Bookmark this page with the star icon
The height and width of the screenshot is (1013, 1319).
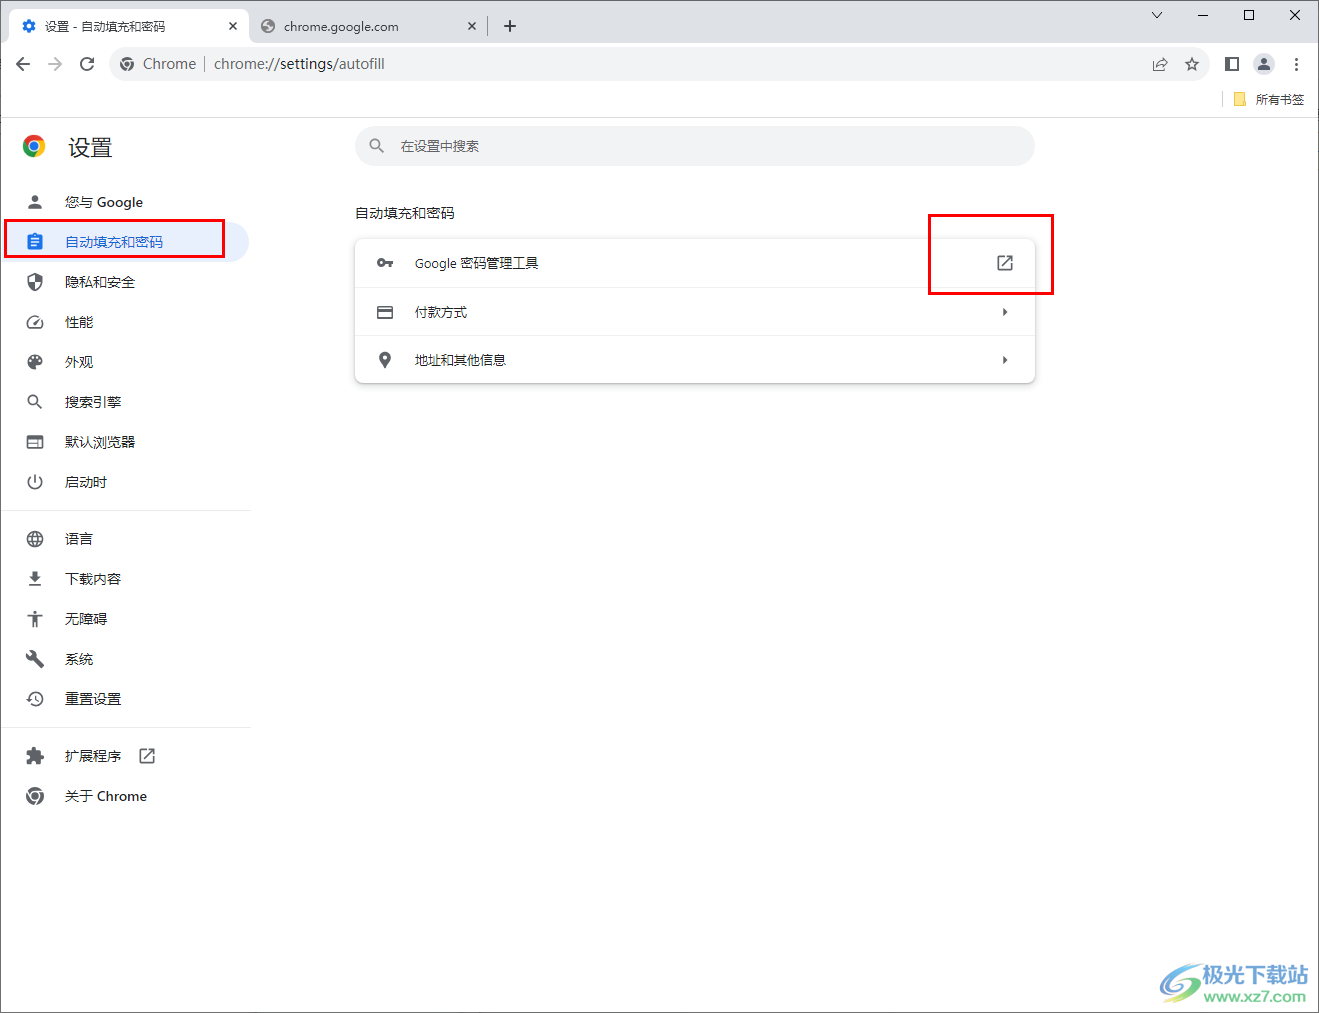pyautogui.click(x=1192, y=64)
